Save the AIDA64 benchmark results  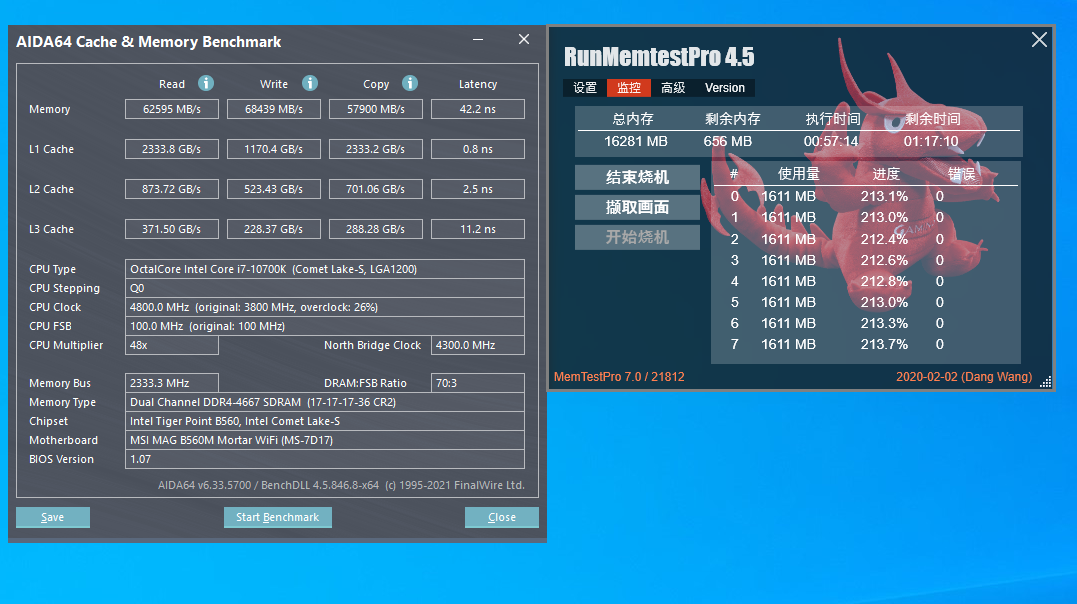[x=53, y=517]
